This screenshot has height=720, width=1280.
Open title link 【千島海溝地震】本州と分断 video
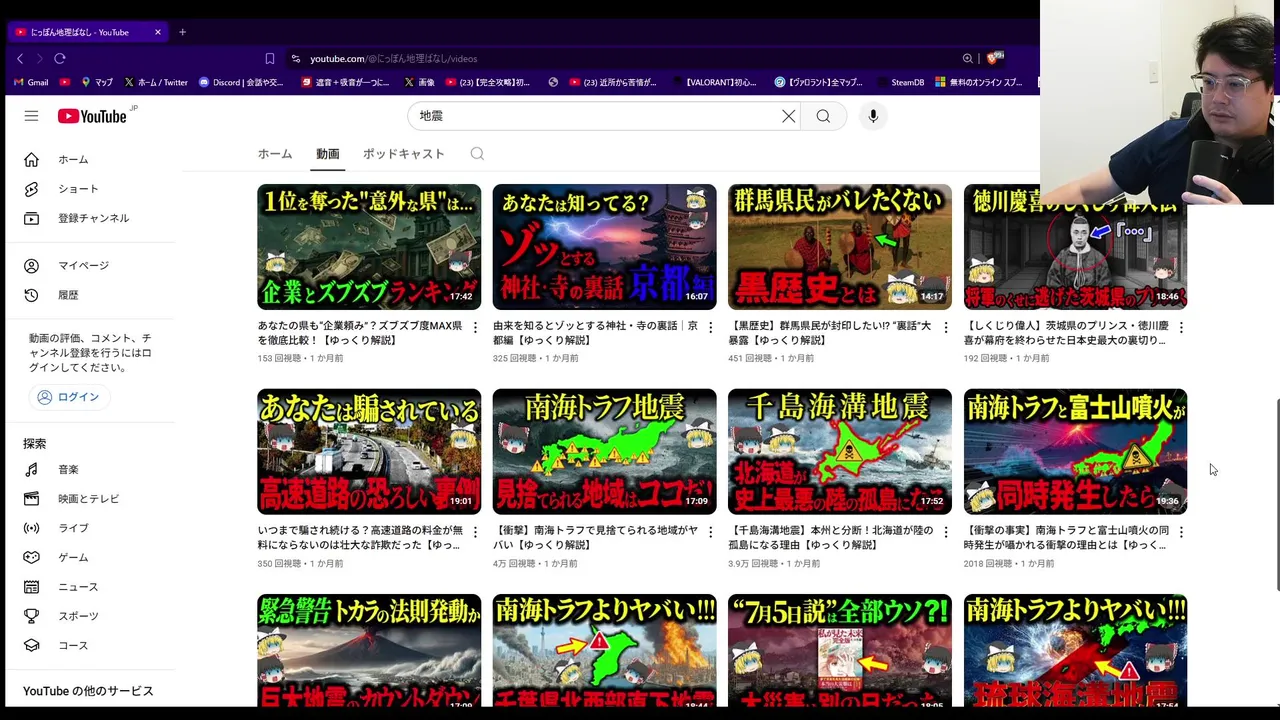pos(831,538)
